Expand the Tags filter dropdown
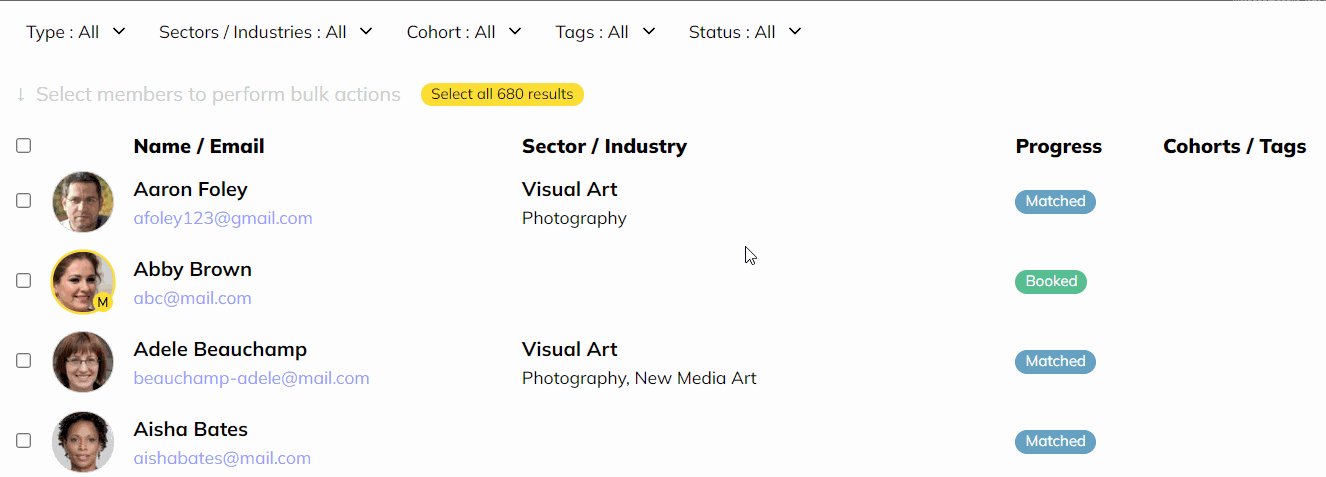This screenshot has width=1326, height=477. coord(605,32)
